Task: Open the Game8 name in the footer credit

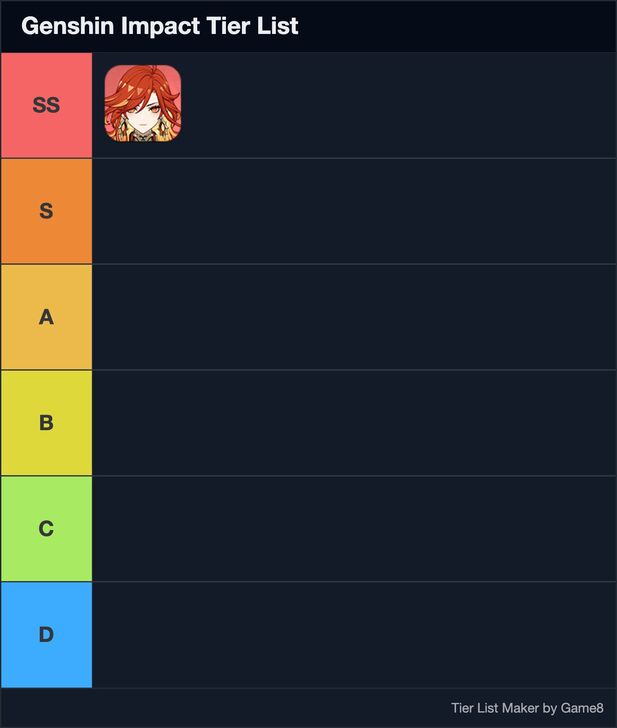Action: tap(582, 708)
